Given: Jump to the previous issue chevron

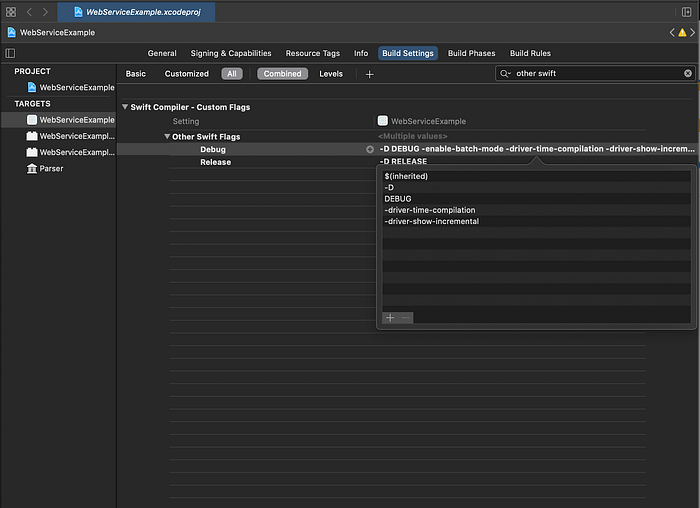Looking at the screenshot, I should click(x=672, y=33).
